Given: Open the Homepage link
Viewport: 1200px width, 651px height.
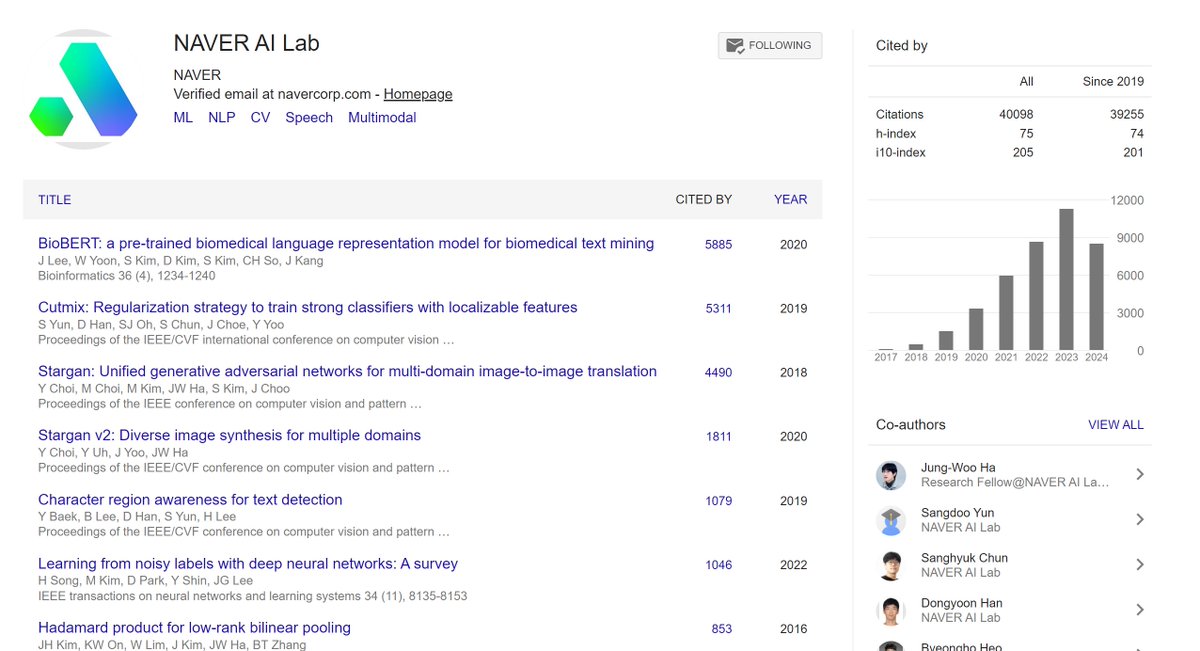Looking at the screenshot, I should pos(418,94).
